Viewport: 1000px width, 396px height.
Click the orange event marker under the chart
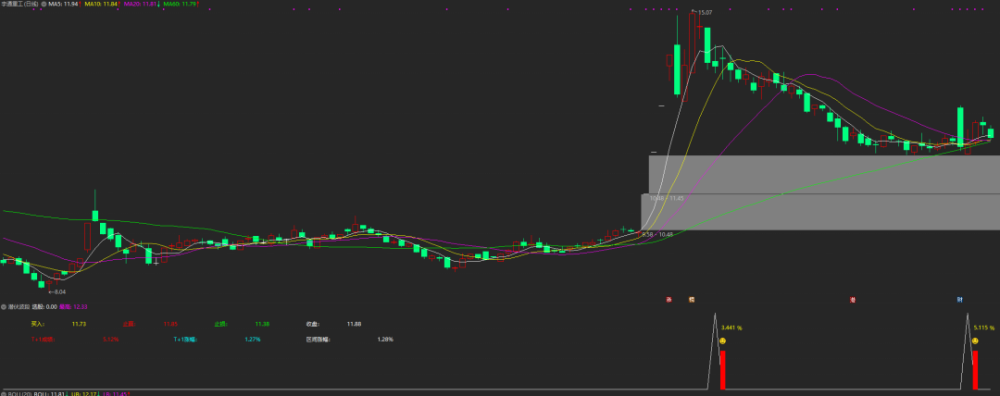691,299
